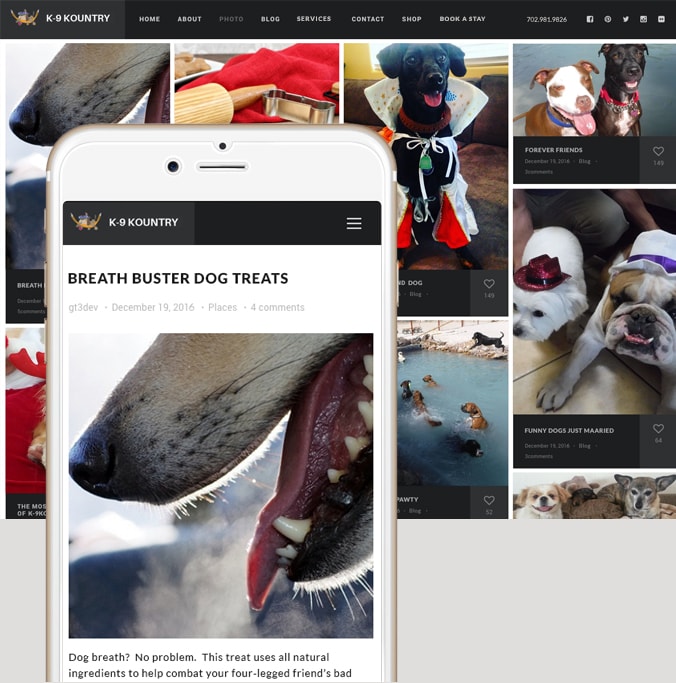Viewport: 676px width, 683px height.
Task: Click the December 19, 2016 date on phone
Action: (x=153, y=308)
